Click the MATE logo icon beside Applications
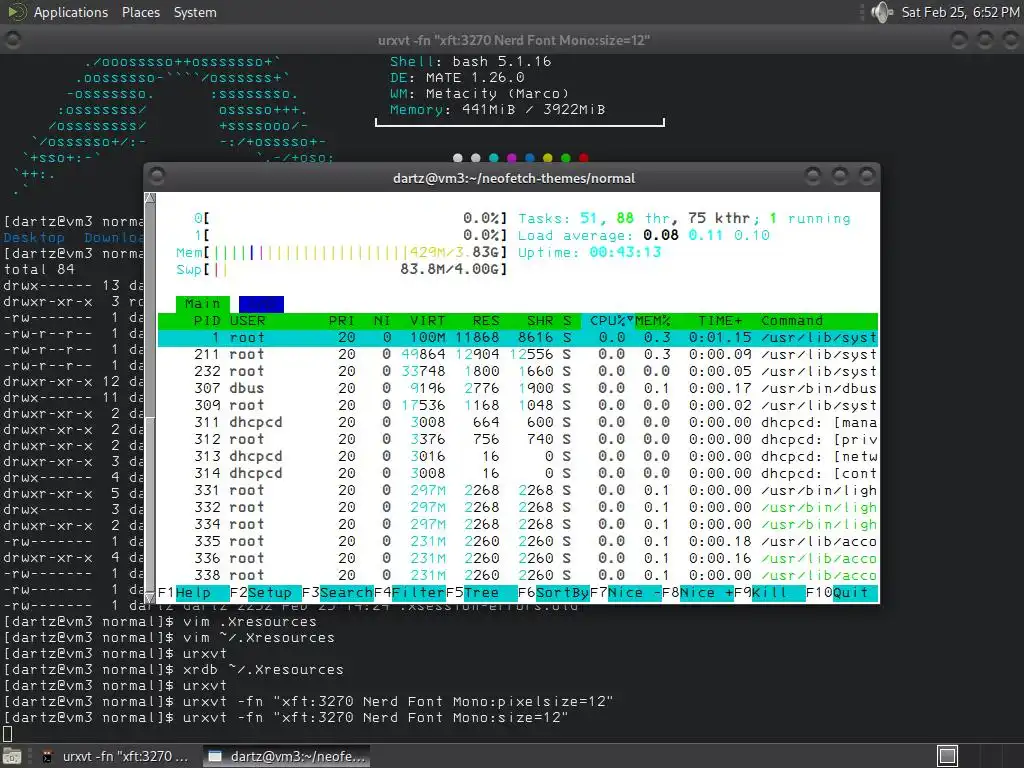 pyautogui.click(x=16, y=12)
